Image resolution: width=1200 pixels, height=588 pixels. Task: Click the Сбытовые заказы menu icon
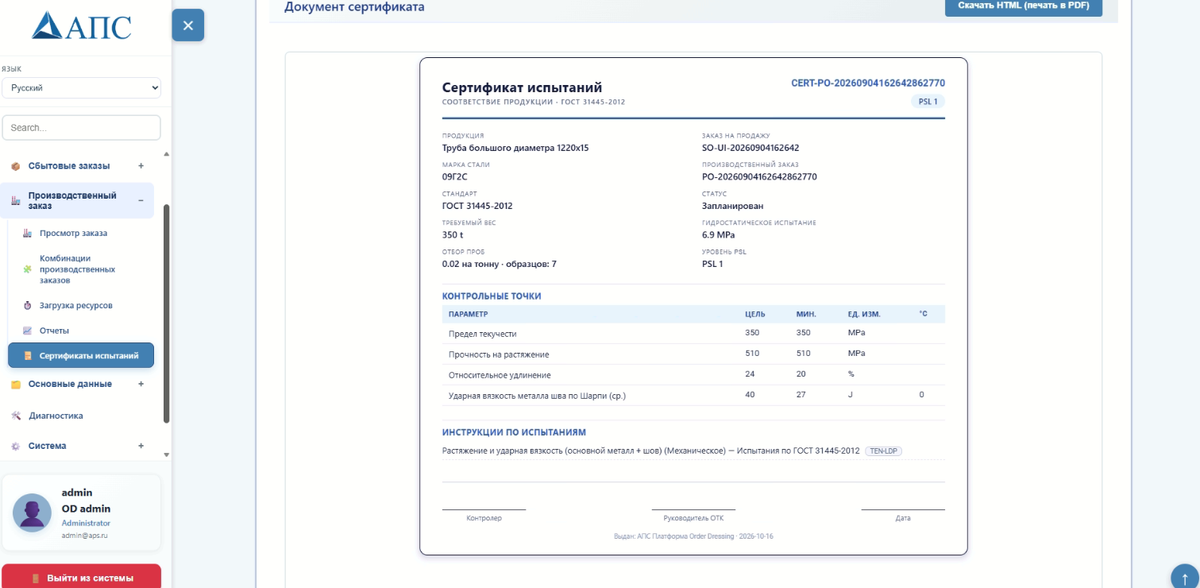point(15,166)
